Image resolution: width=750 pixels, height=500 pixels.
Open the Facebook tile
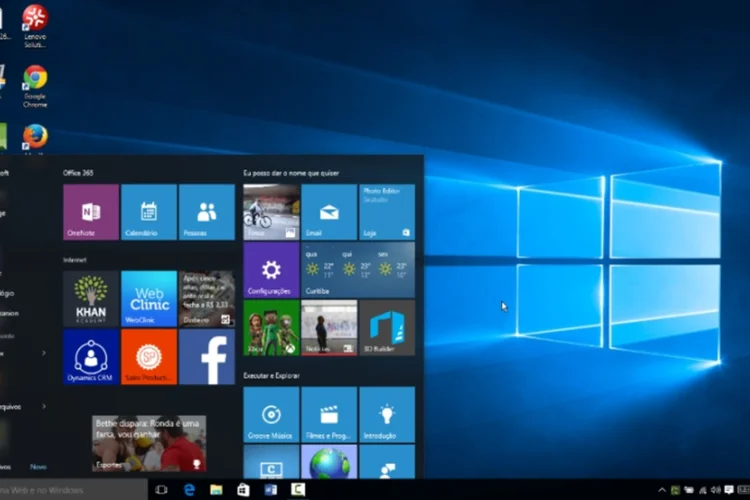[207, 356]
